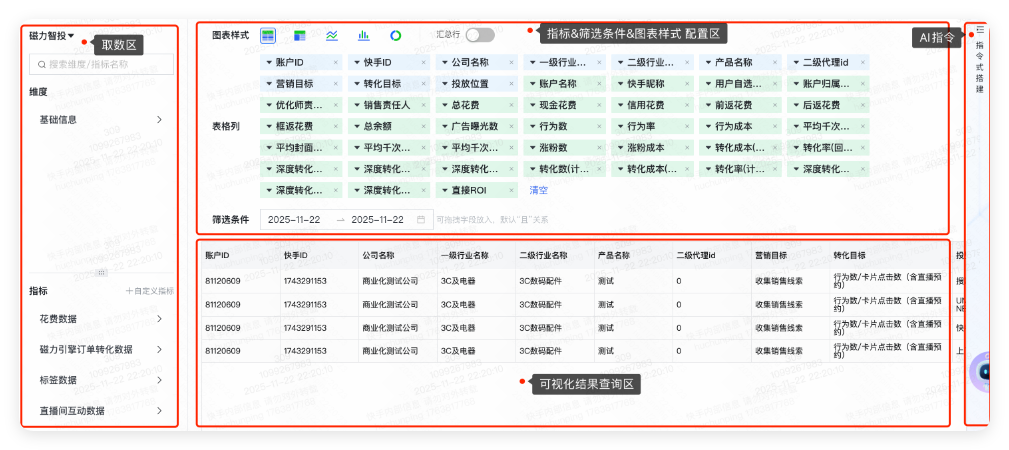Remove the 营销目标 column tag
The height and width of the screenshot is (450, 1009).
pos(336,84)
